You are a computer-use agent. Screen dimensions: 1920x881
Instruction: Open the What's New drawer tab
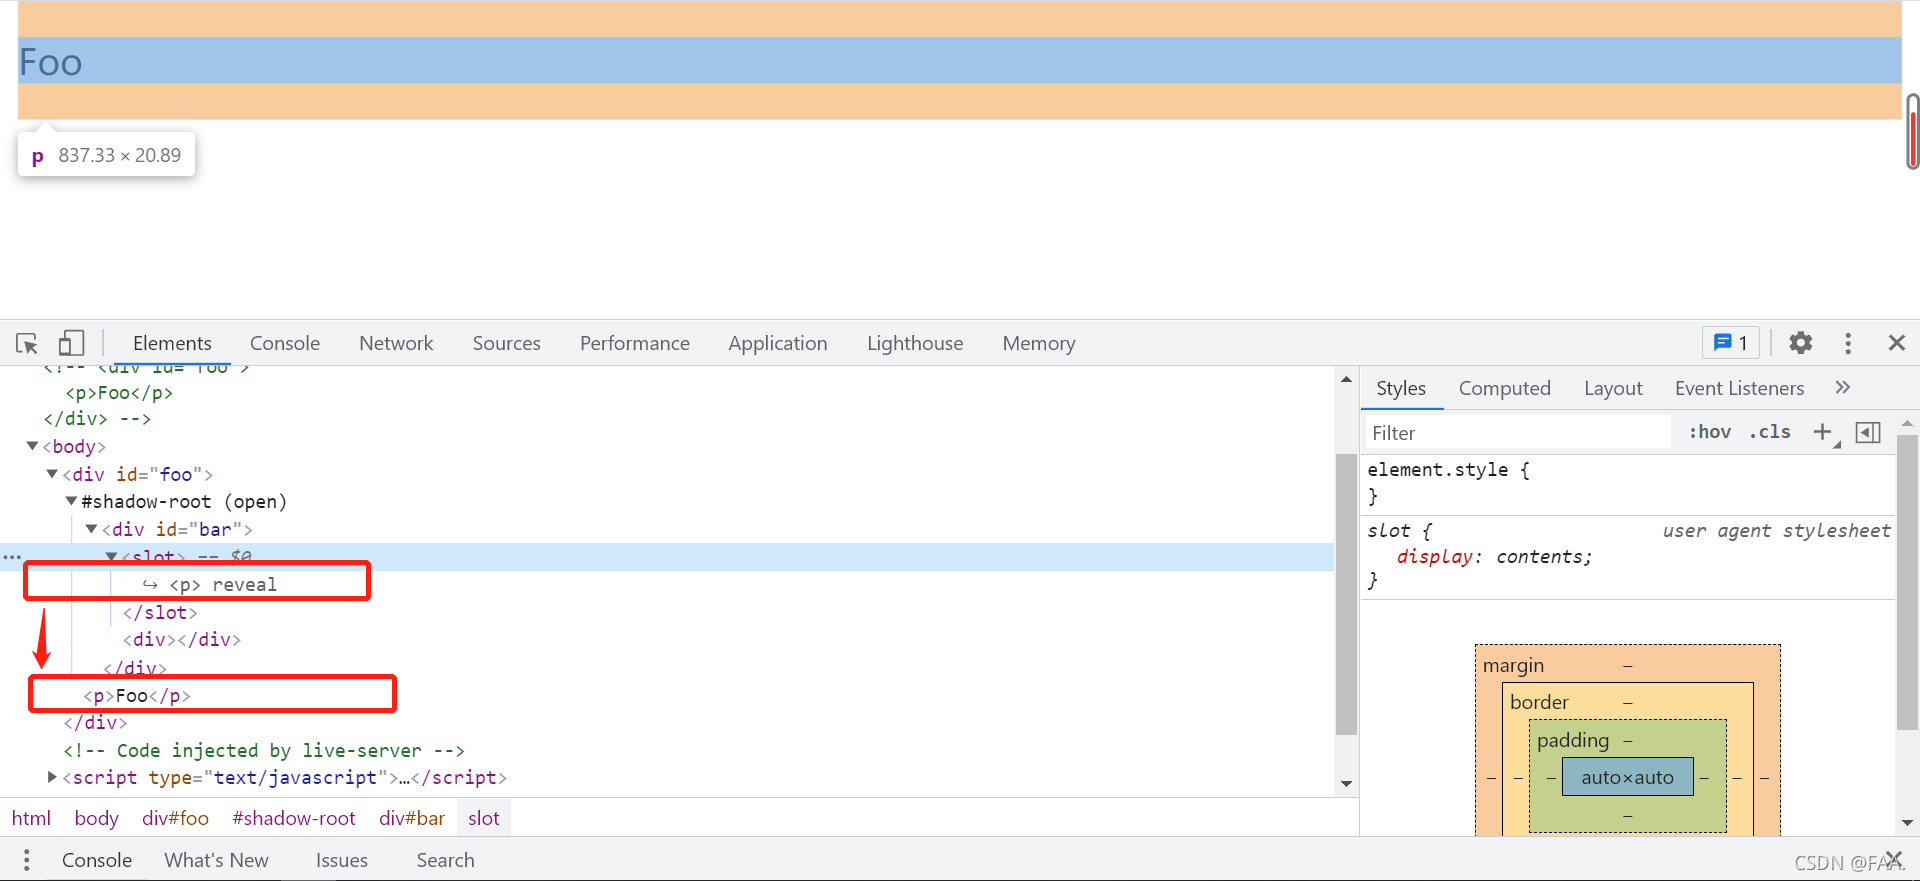click(216, 860)
